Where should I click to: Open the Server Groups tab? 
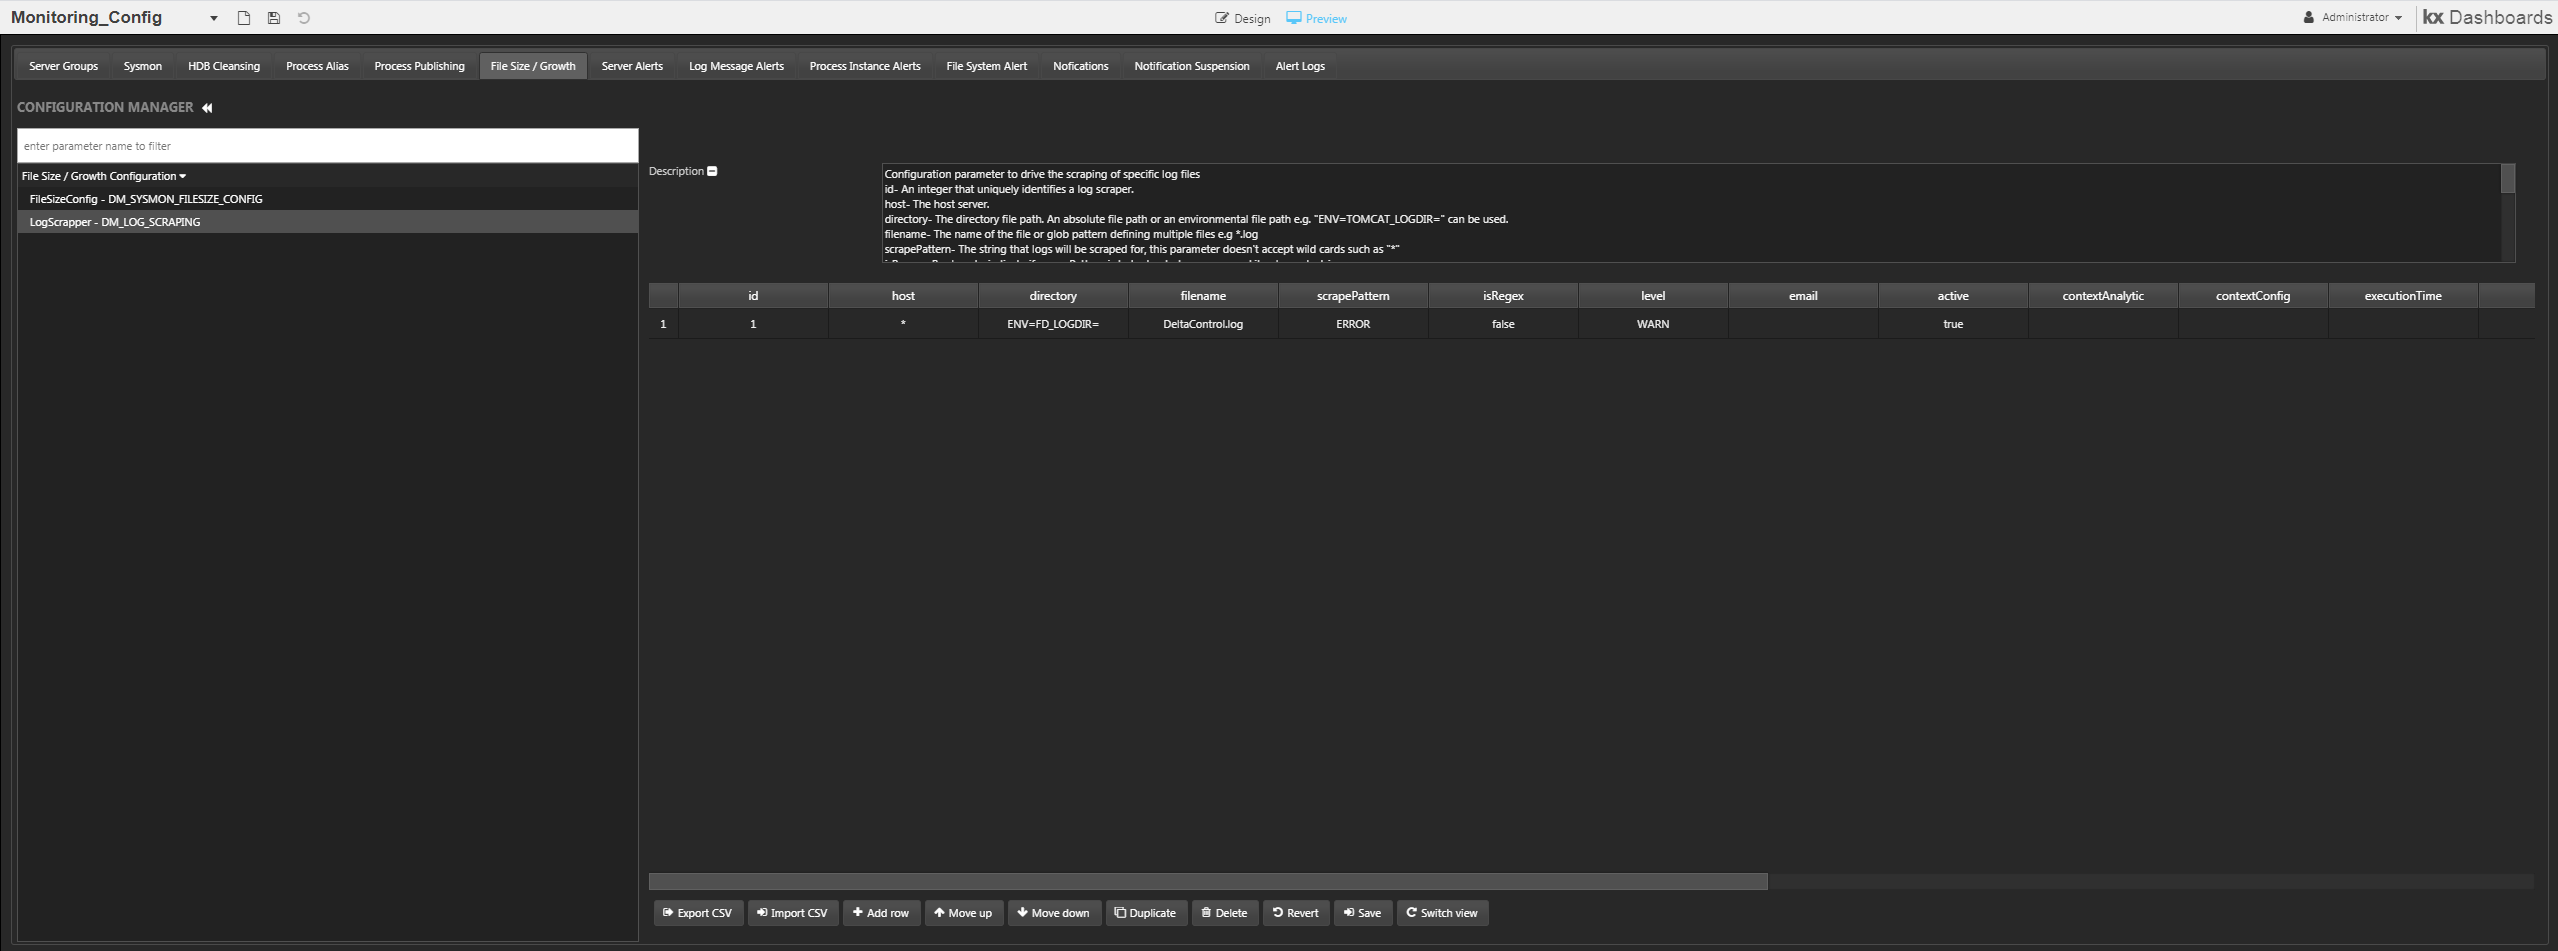click(x=63, y=66)
